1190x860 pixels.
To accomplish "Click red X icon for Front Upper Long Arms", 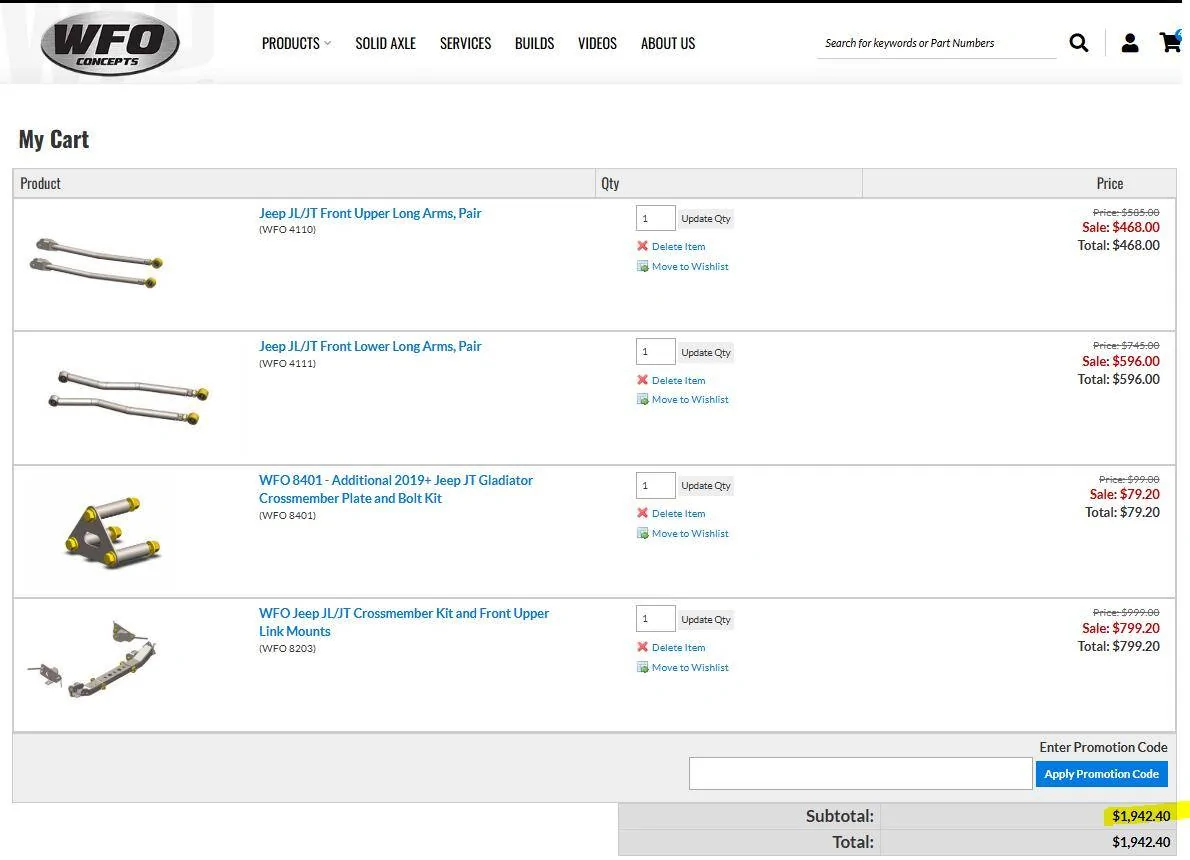I will [642, 246].
